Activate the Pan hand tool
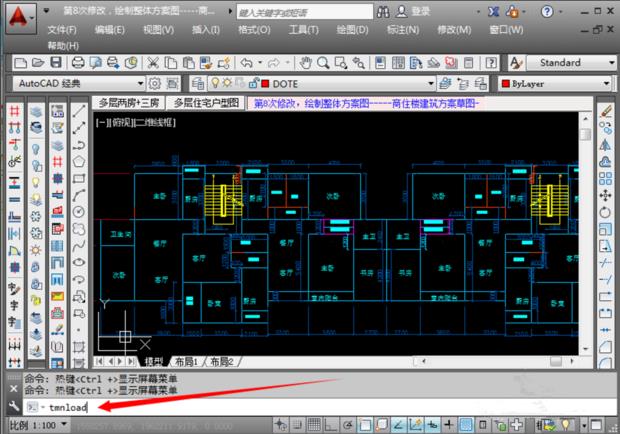Screen dimensions: 620x434 (305, 62)
